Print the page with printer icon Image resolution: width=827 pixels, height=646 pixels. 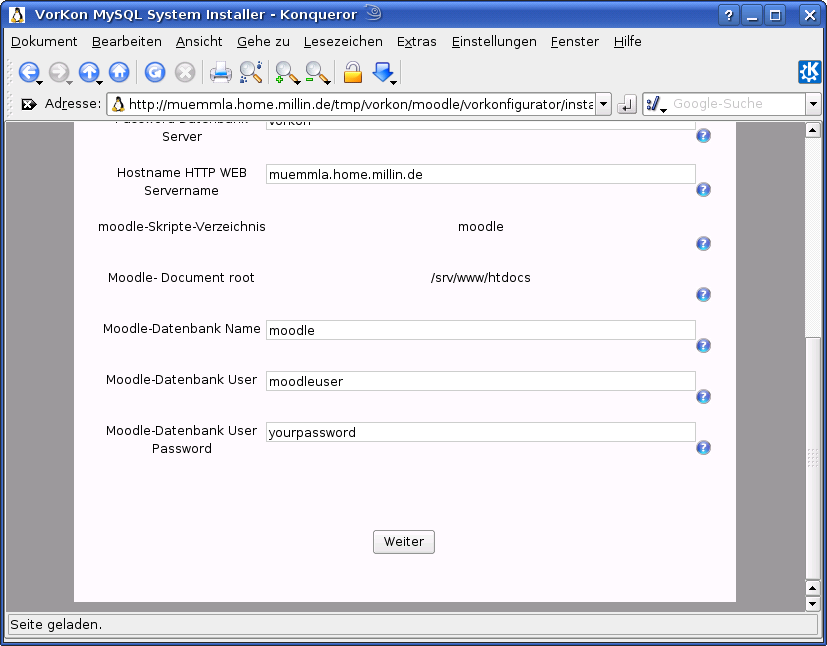point(220,72)
